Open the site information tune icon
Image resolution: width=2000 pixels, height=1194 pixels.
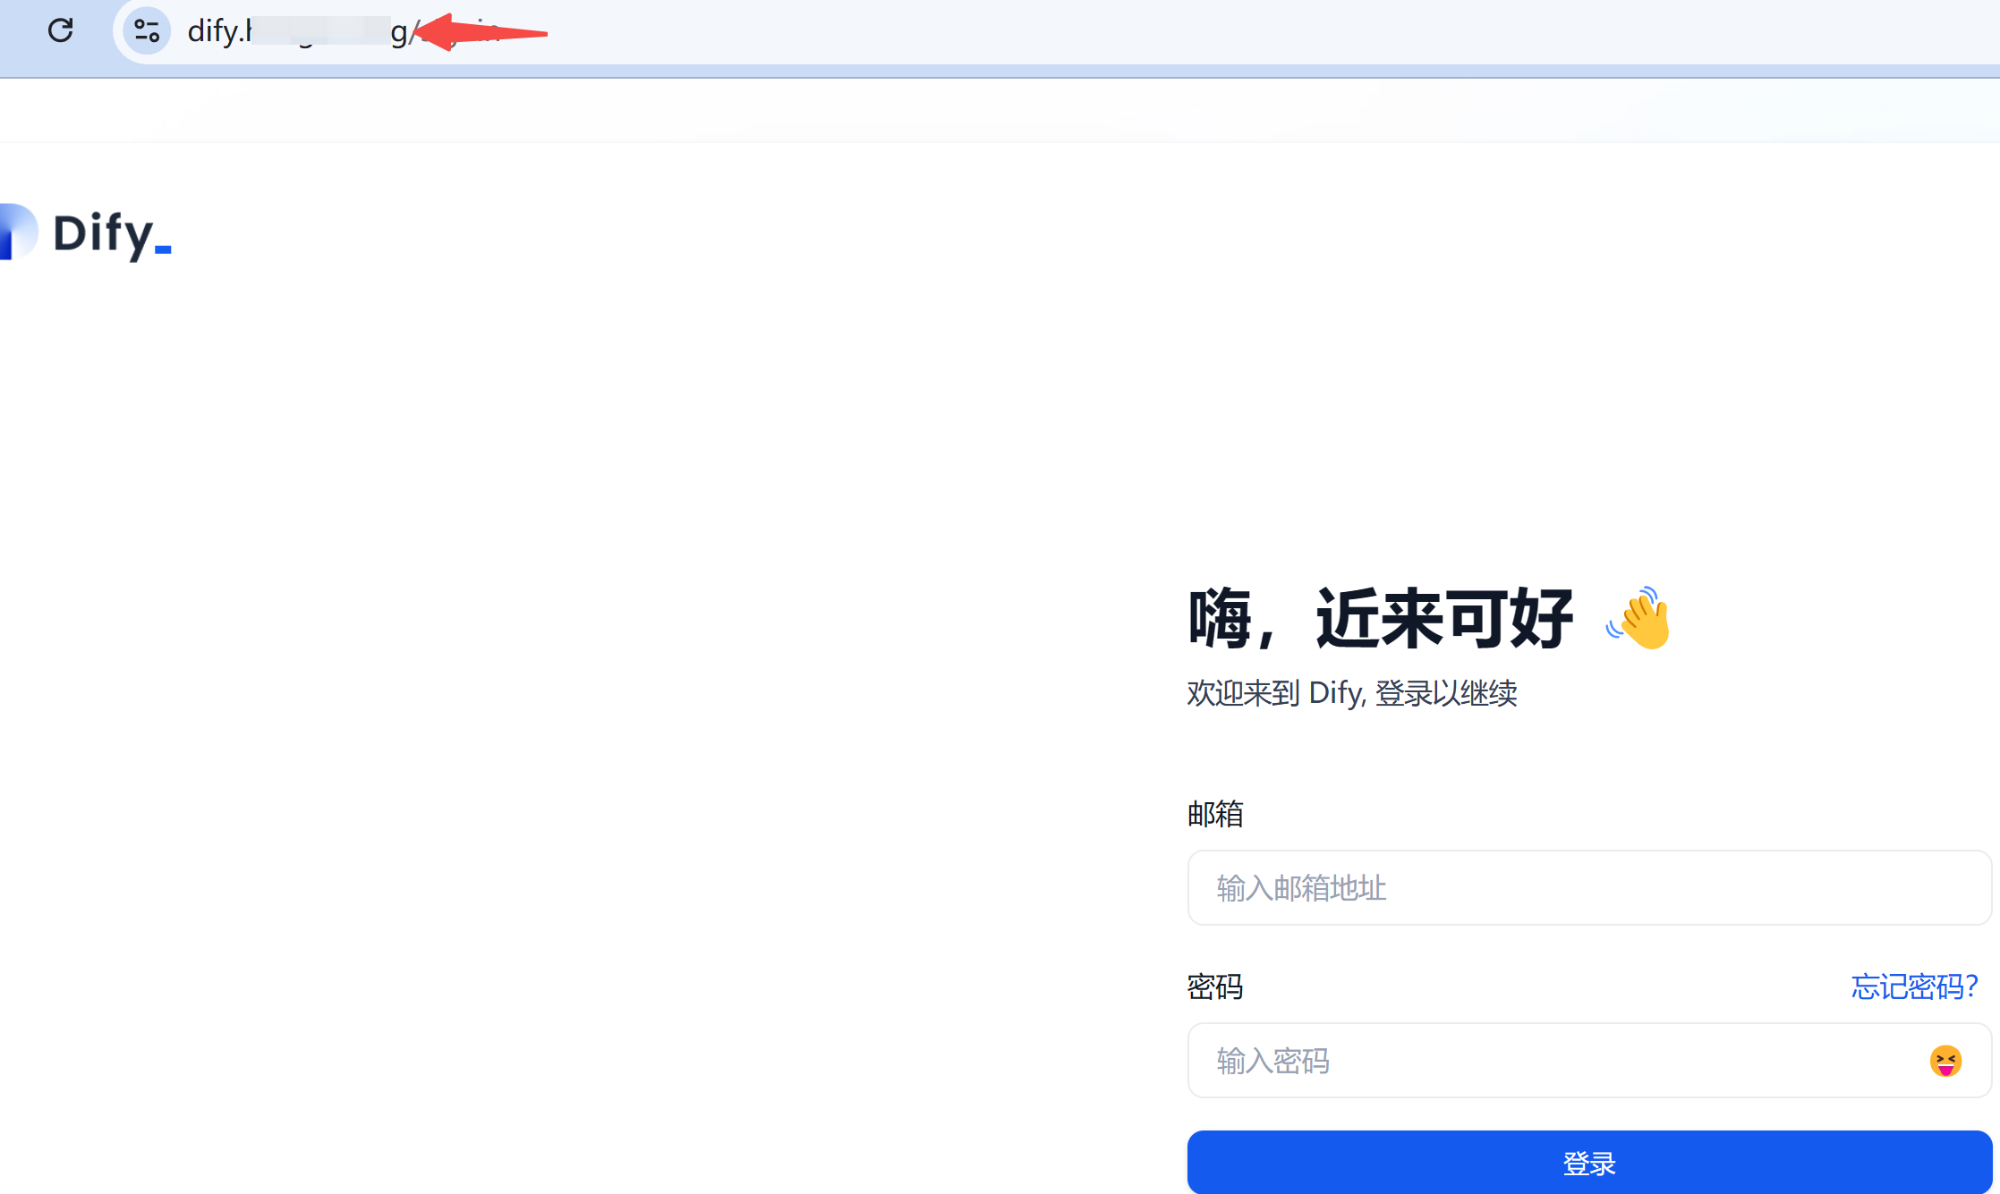147,31
